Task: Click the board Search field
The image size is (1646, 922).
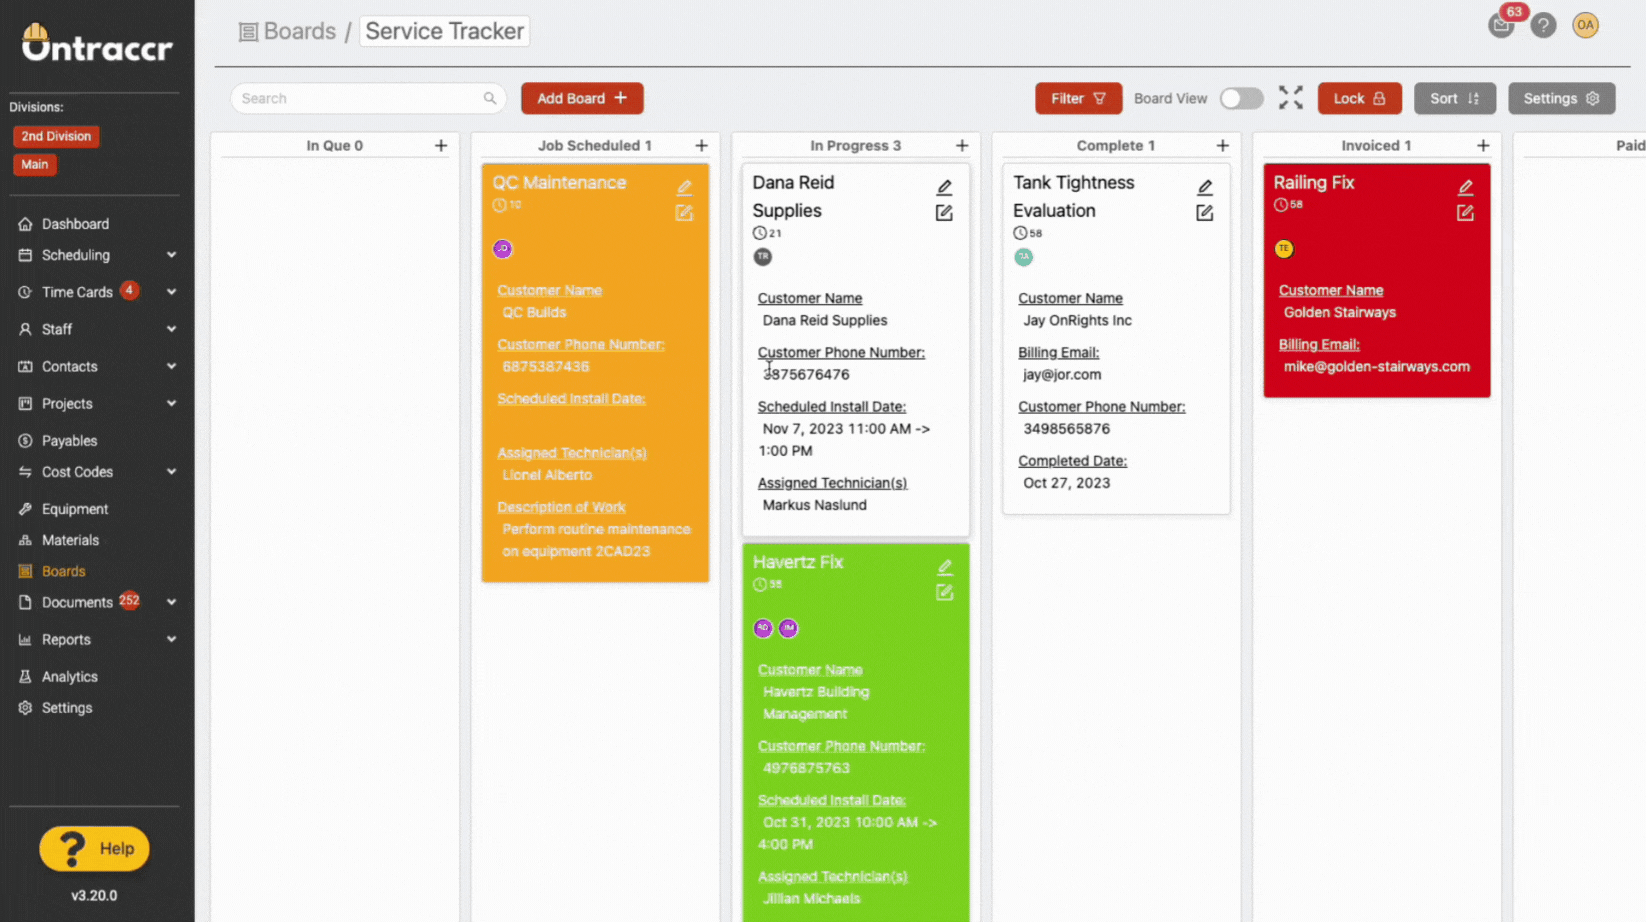Action: (360, 98)
